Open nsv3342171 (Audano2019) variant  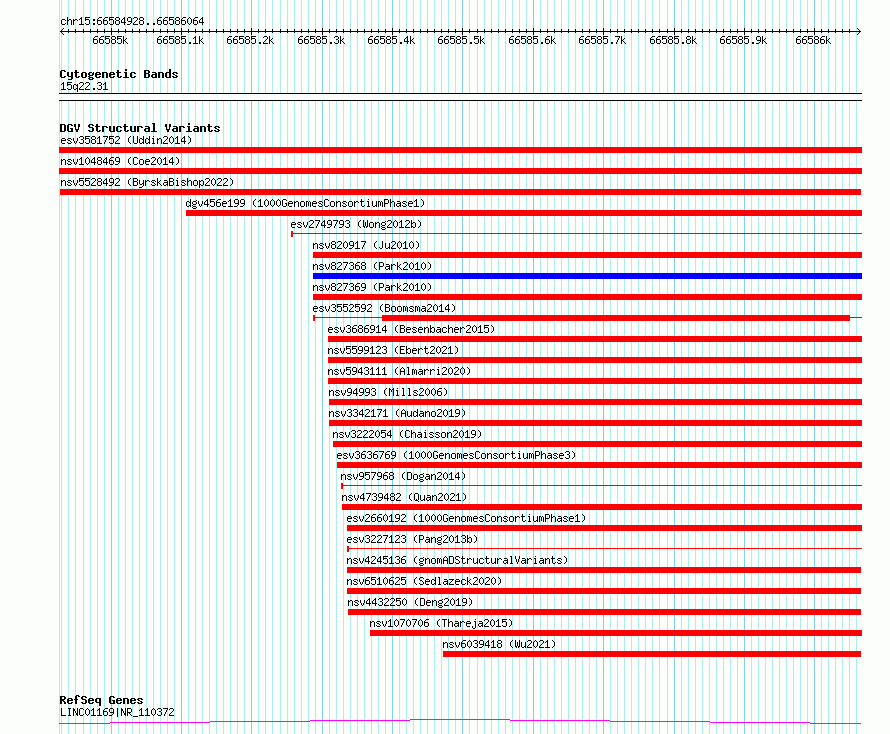pyautogui.click(x=397, y=413)
